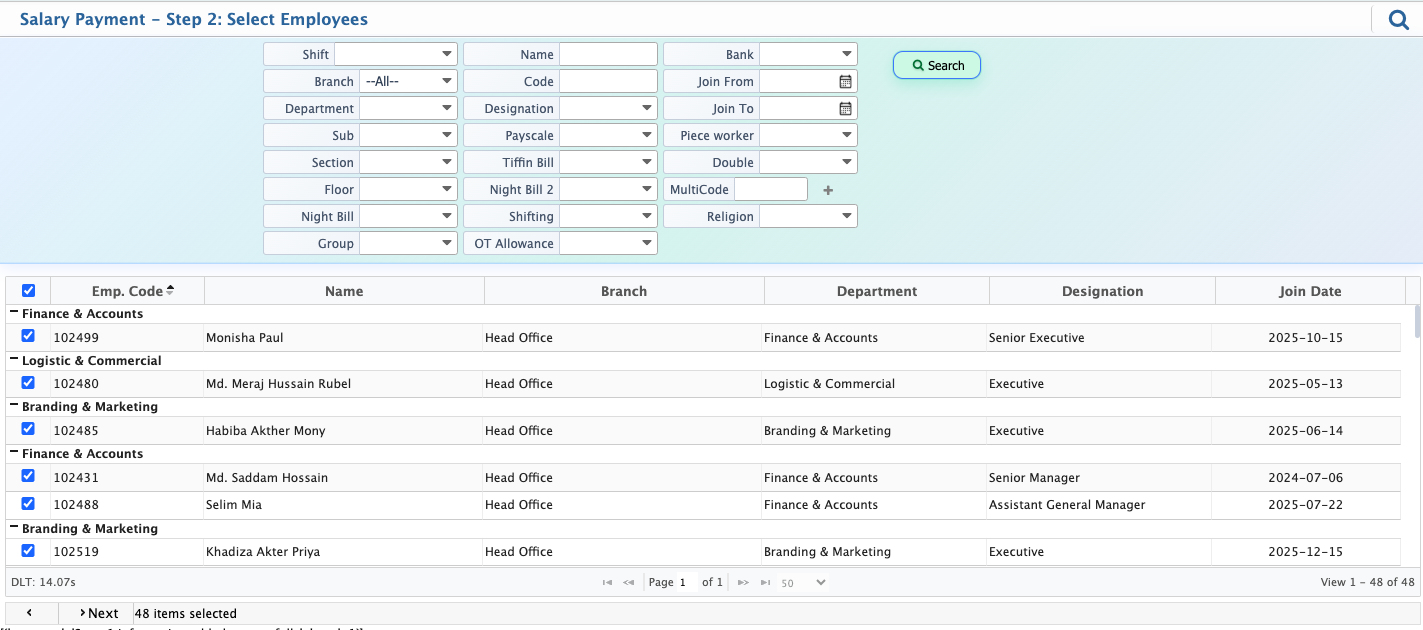Click the green Search button

click(x=937, y=65)
